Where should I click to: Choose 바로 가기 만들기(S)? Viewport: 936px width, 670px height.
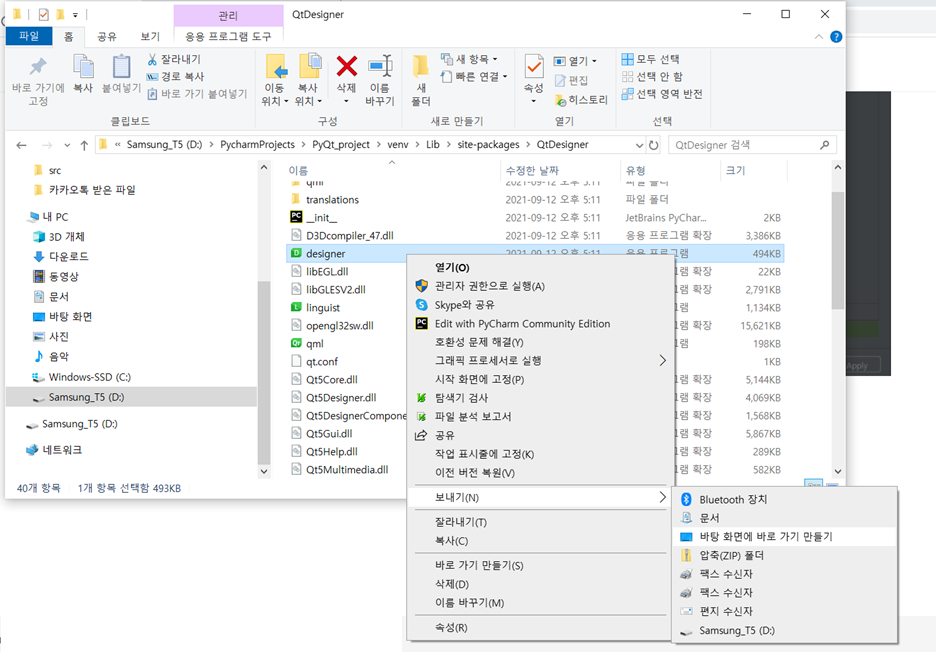(x=540, y=565)
